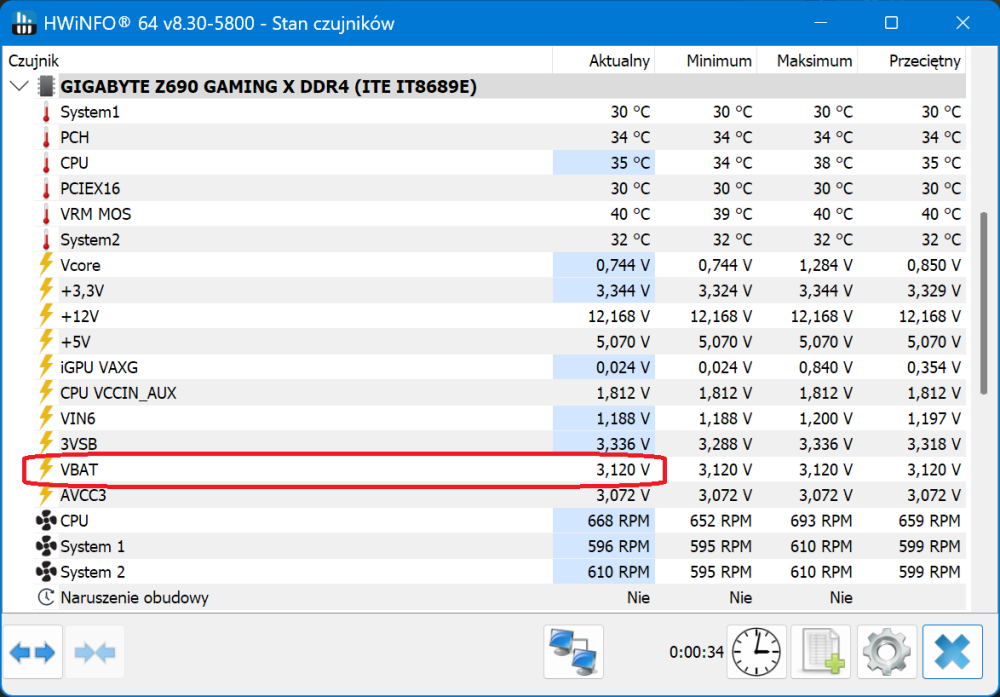Close sensors with the blue X button
Viewport: 1000px width, 697px height.
point(952,652)
